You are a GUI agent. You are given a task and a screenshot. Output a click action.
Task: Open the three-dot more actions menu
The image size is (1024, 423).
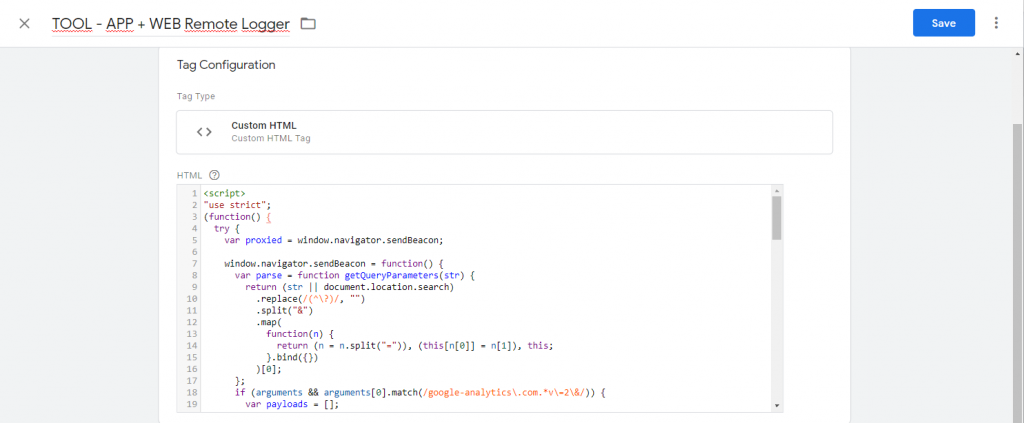click(x=996, y=23)
